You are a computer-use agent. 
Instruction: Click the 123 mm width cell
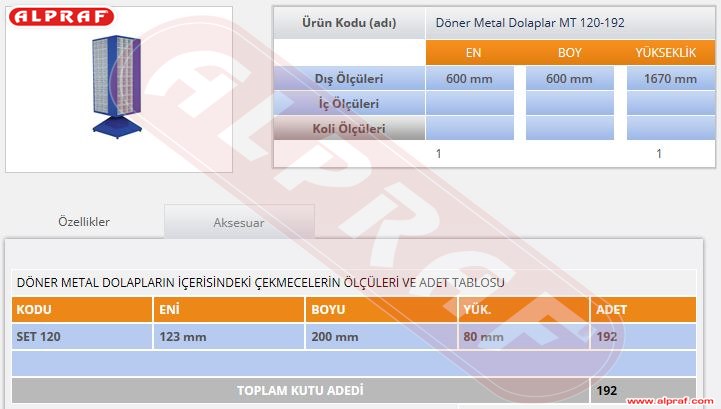click(228, 337)
